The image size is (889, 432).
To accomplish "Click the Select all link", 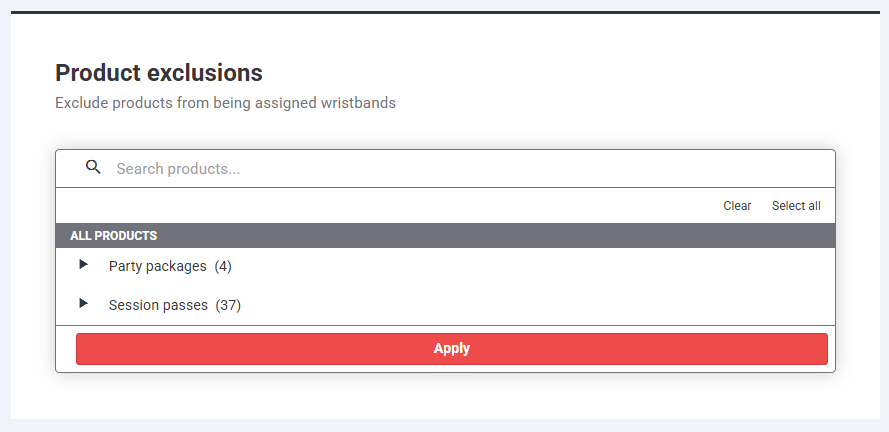I will pyautogui.click(x=796, y=206).
